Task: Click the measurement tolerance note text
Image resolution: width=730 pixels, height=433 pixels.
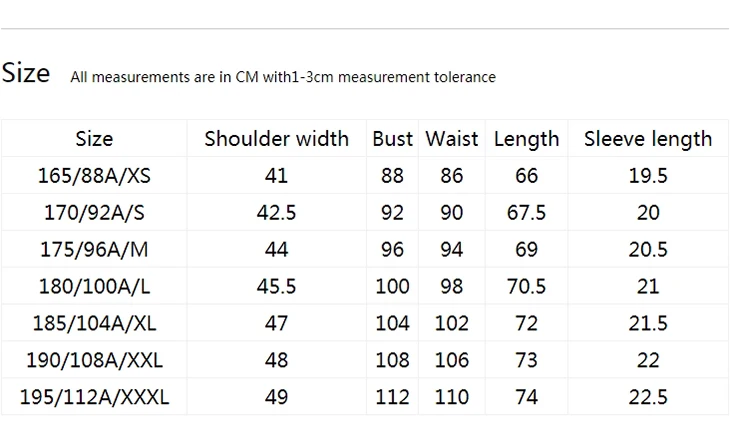Action: [x=283, y=77]
